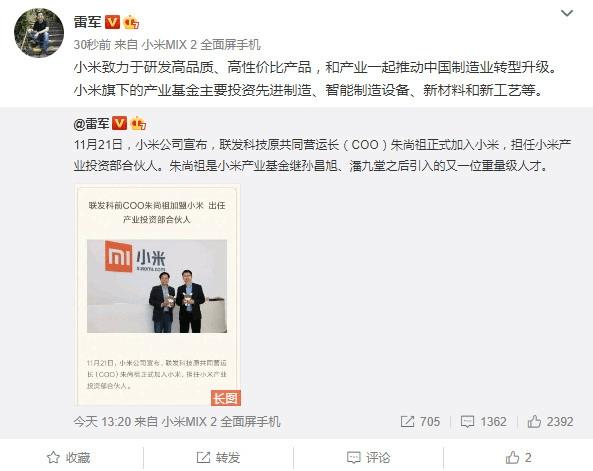Open the long image thumbnail of the announcement
The height and width of the screenshot is (471, 593).
click(x=157, y=295)
